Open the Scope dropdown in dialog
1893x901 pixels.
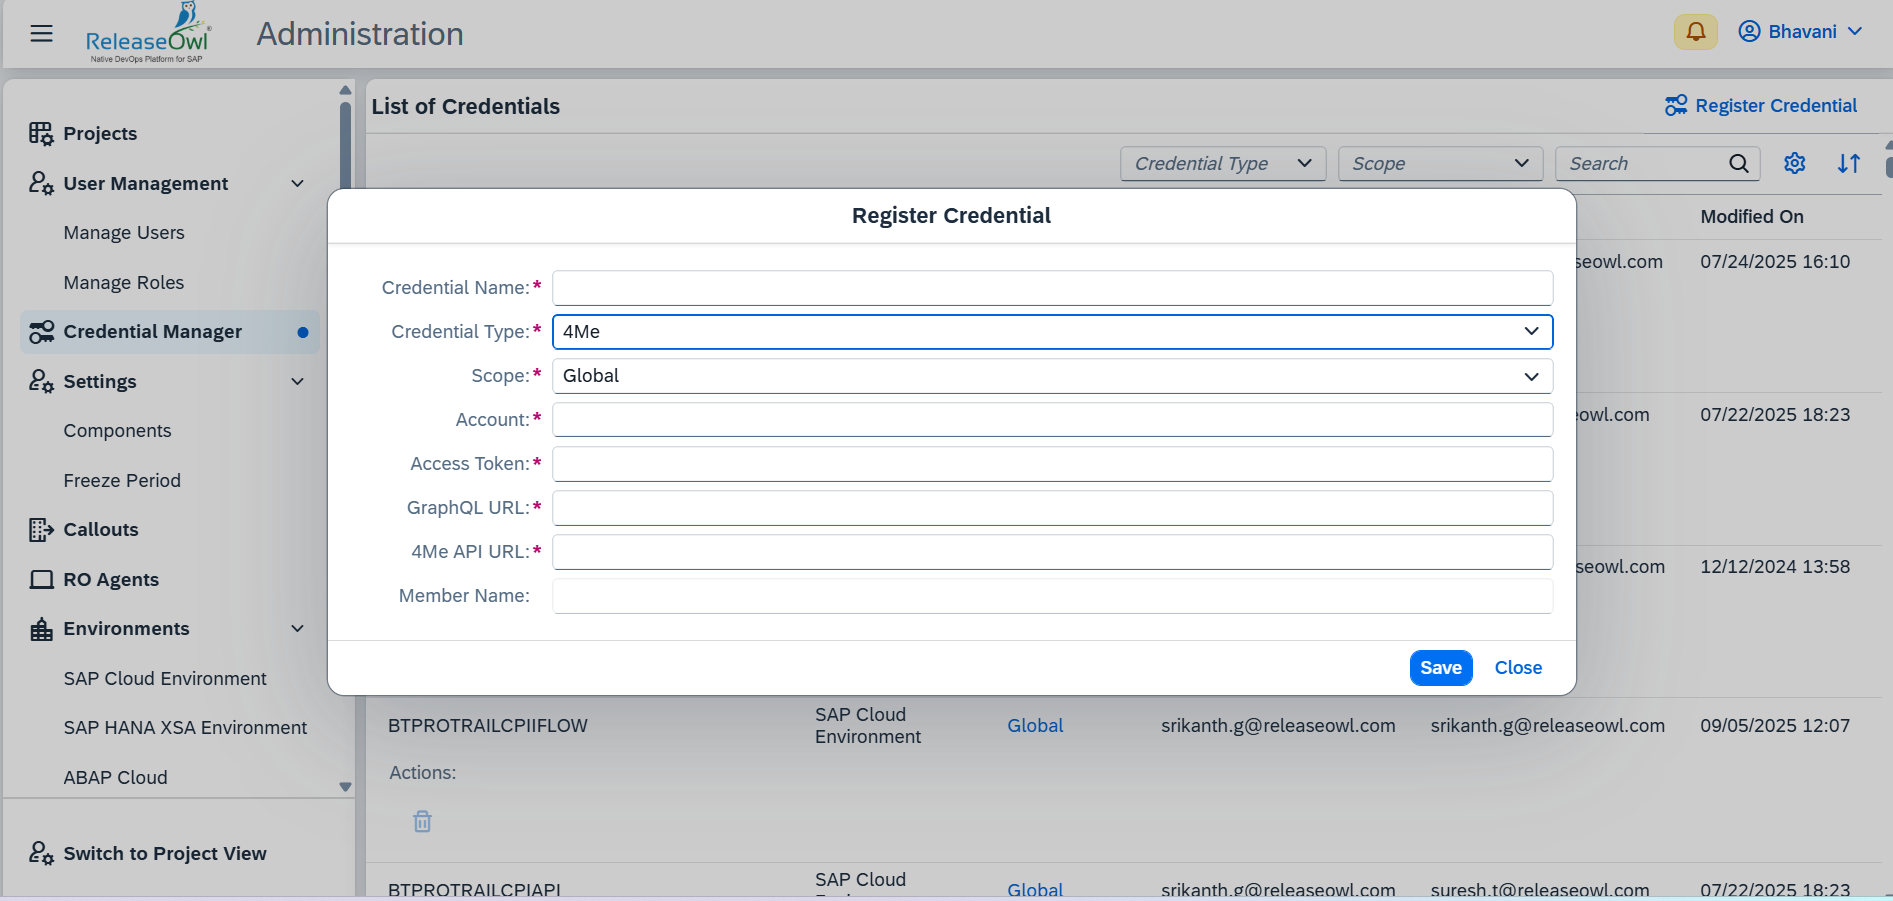coord(1051,376)
